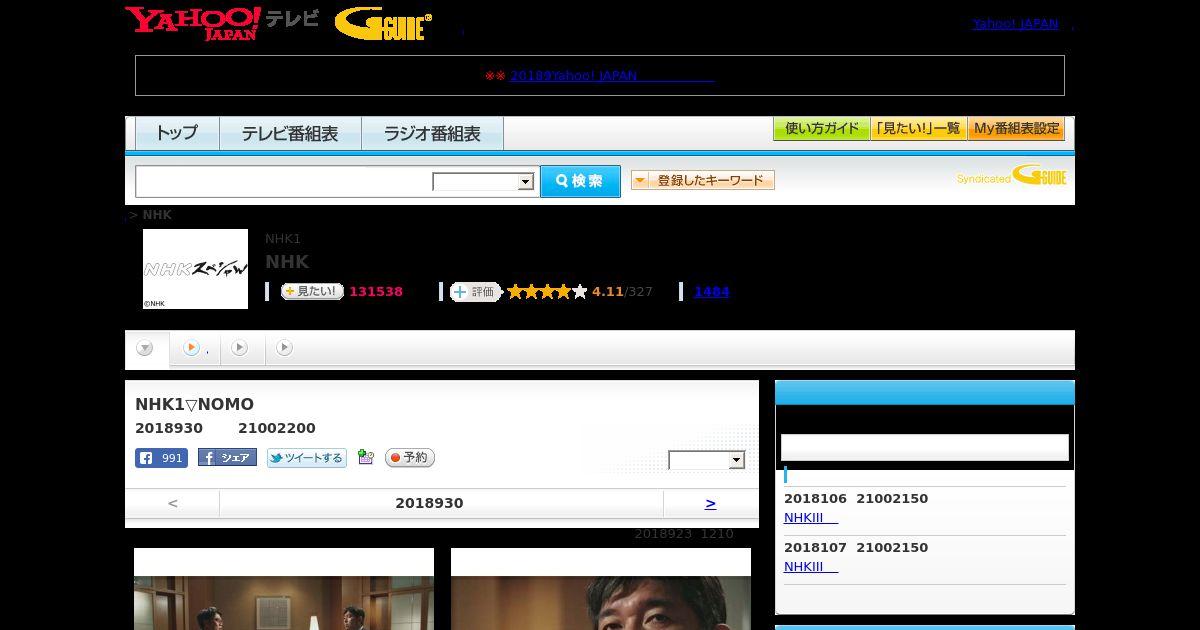Open the Yahoo! JAPAN テレビ logo
The height and width of the screenshot is (630, 1200).
click(x=222, y=23)
